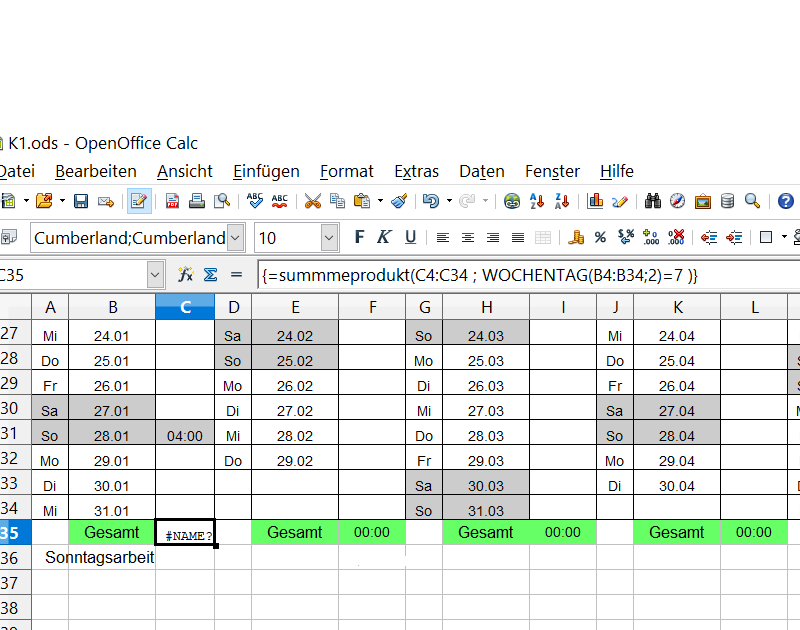Select row header 36

pyautogui.click(x=10, y=558)
